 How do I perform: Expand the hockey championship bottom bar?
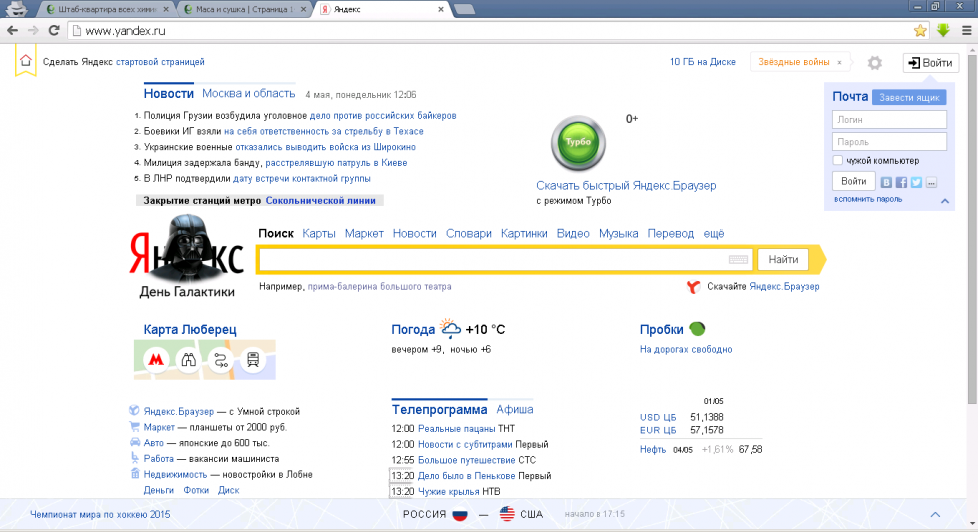[935, 514]
